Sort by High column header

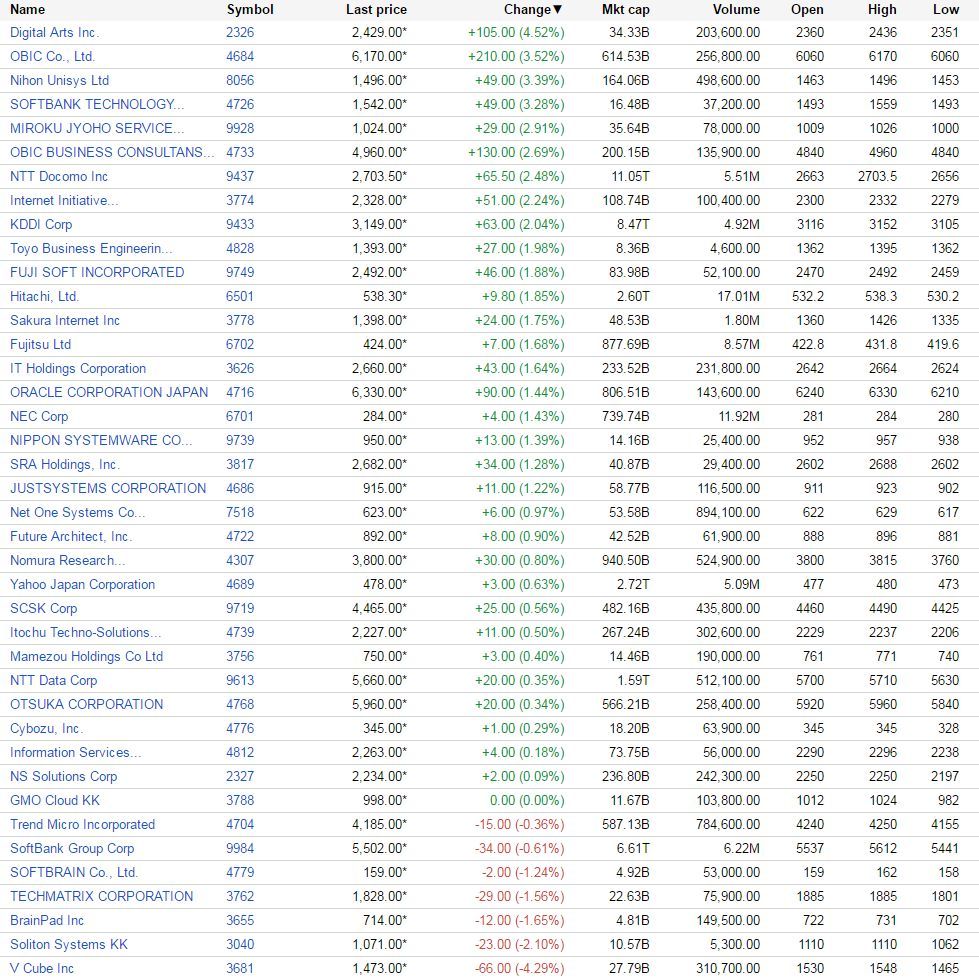[x=882, y=9]
